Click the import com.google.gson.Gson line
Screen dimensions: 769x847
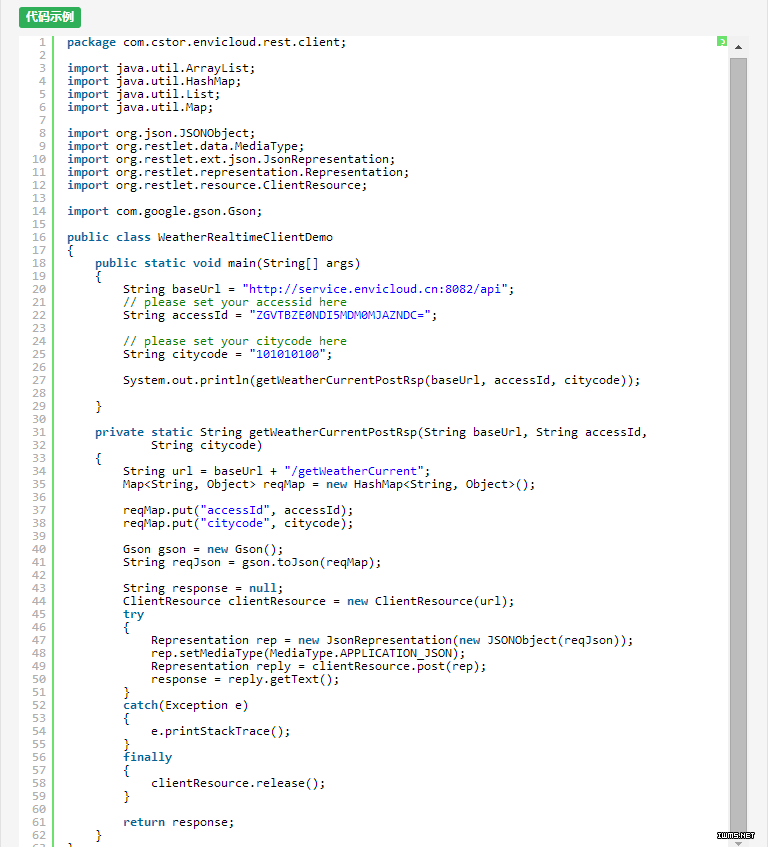click(164, 211)
